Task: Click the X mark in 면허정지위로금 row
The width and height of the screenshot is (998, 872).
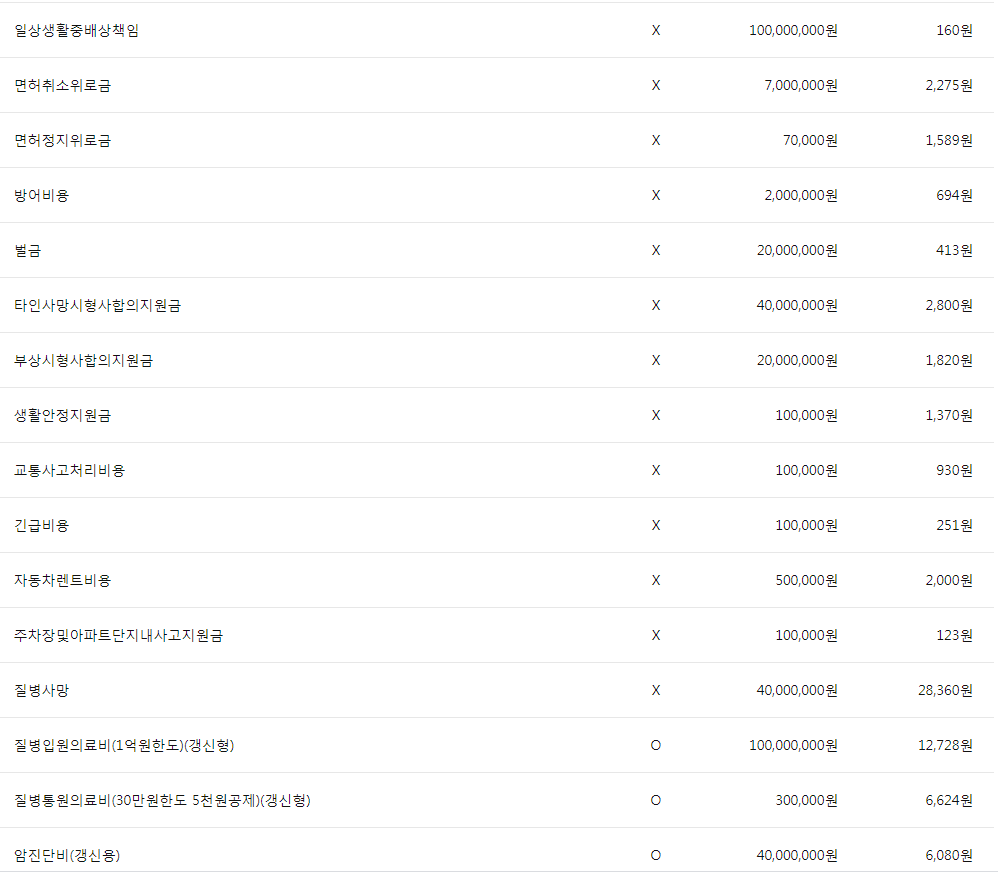Action: (656, 141)
